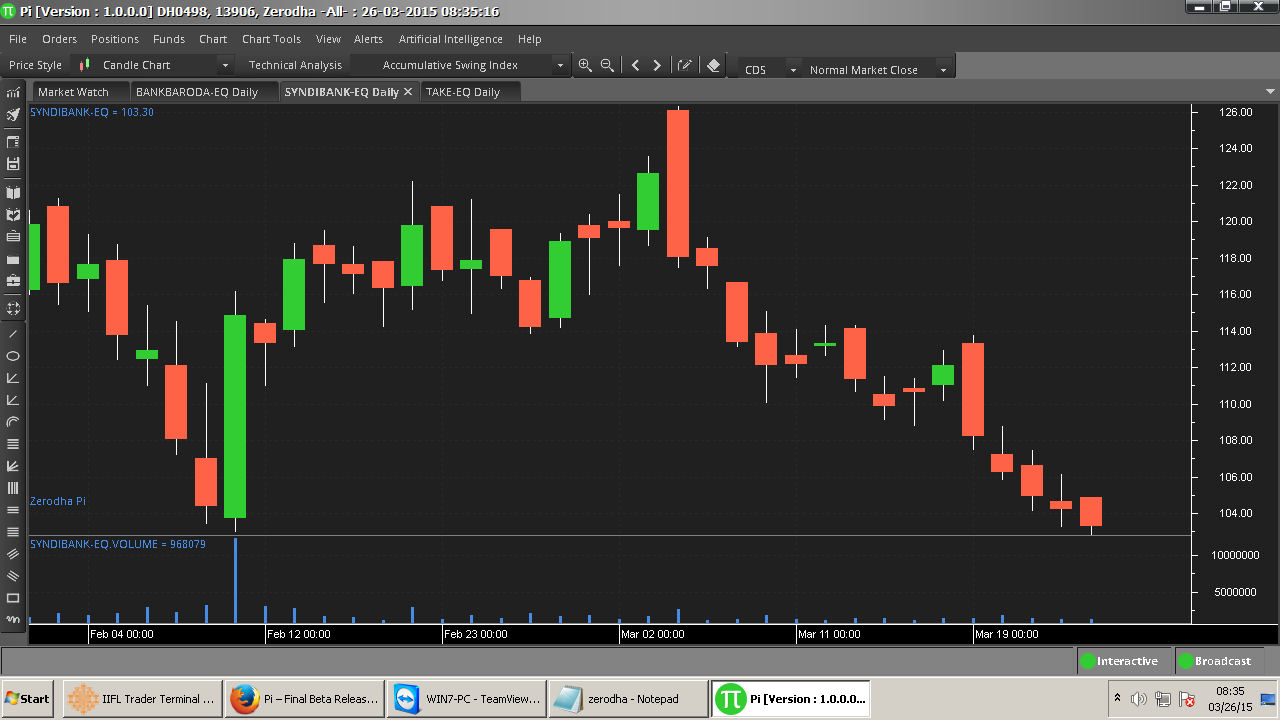Select the ellipse drawing tool

(13, 356)
